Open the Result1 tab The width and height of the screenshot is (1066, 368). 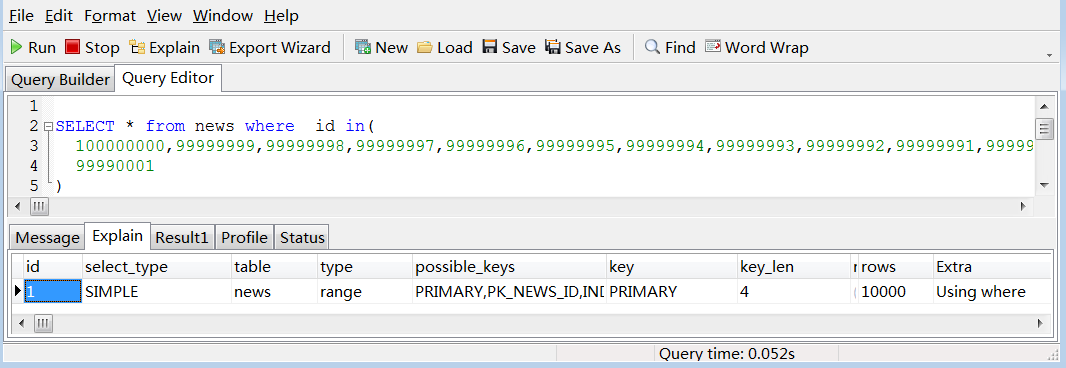182,237
